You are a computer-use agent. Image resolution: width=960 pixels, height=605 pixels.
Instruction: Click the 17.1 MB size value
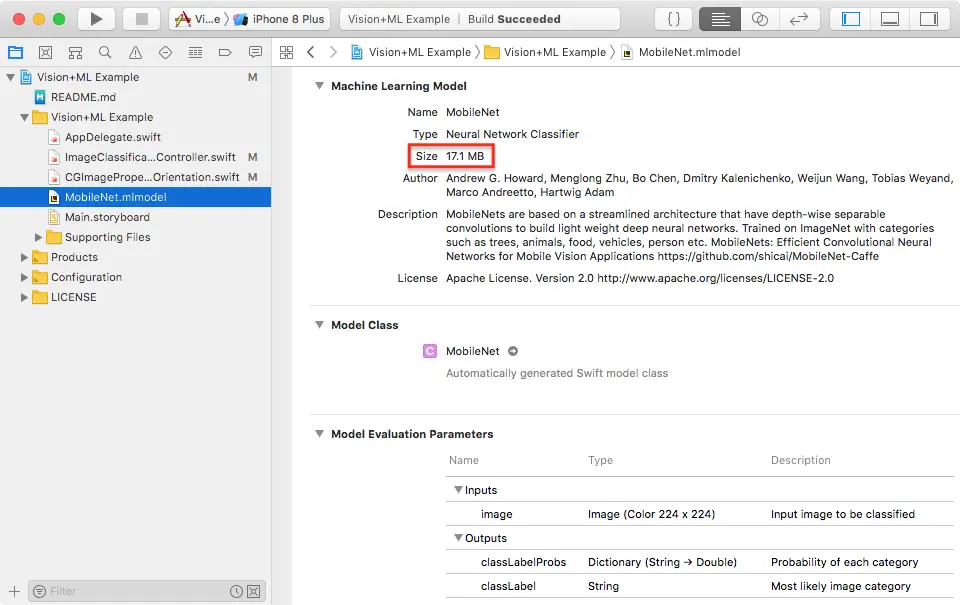[x=465, y=156]
